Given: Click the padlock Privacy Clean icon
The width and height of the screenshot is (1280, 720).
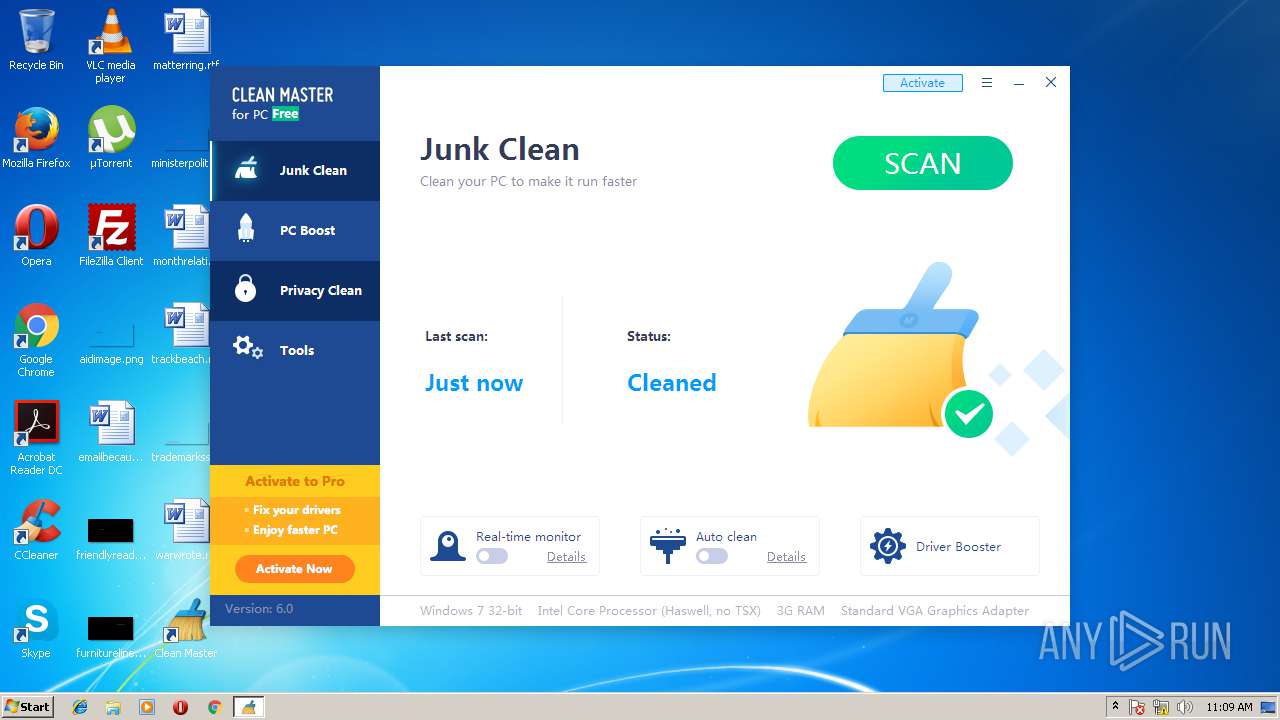Looking at the screenshot, I should click(x=245, y=289).
